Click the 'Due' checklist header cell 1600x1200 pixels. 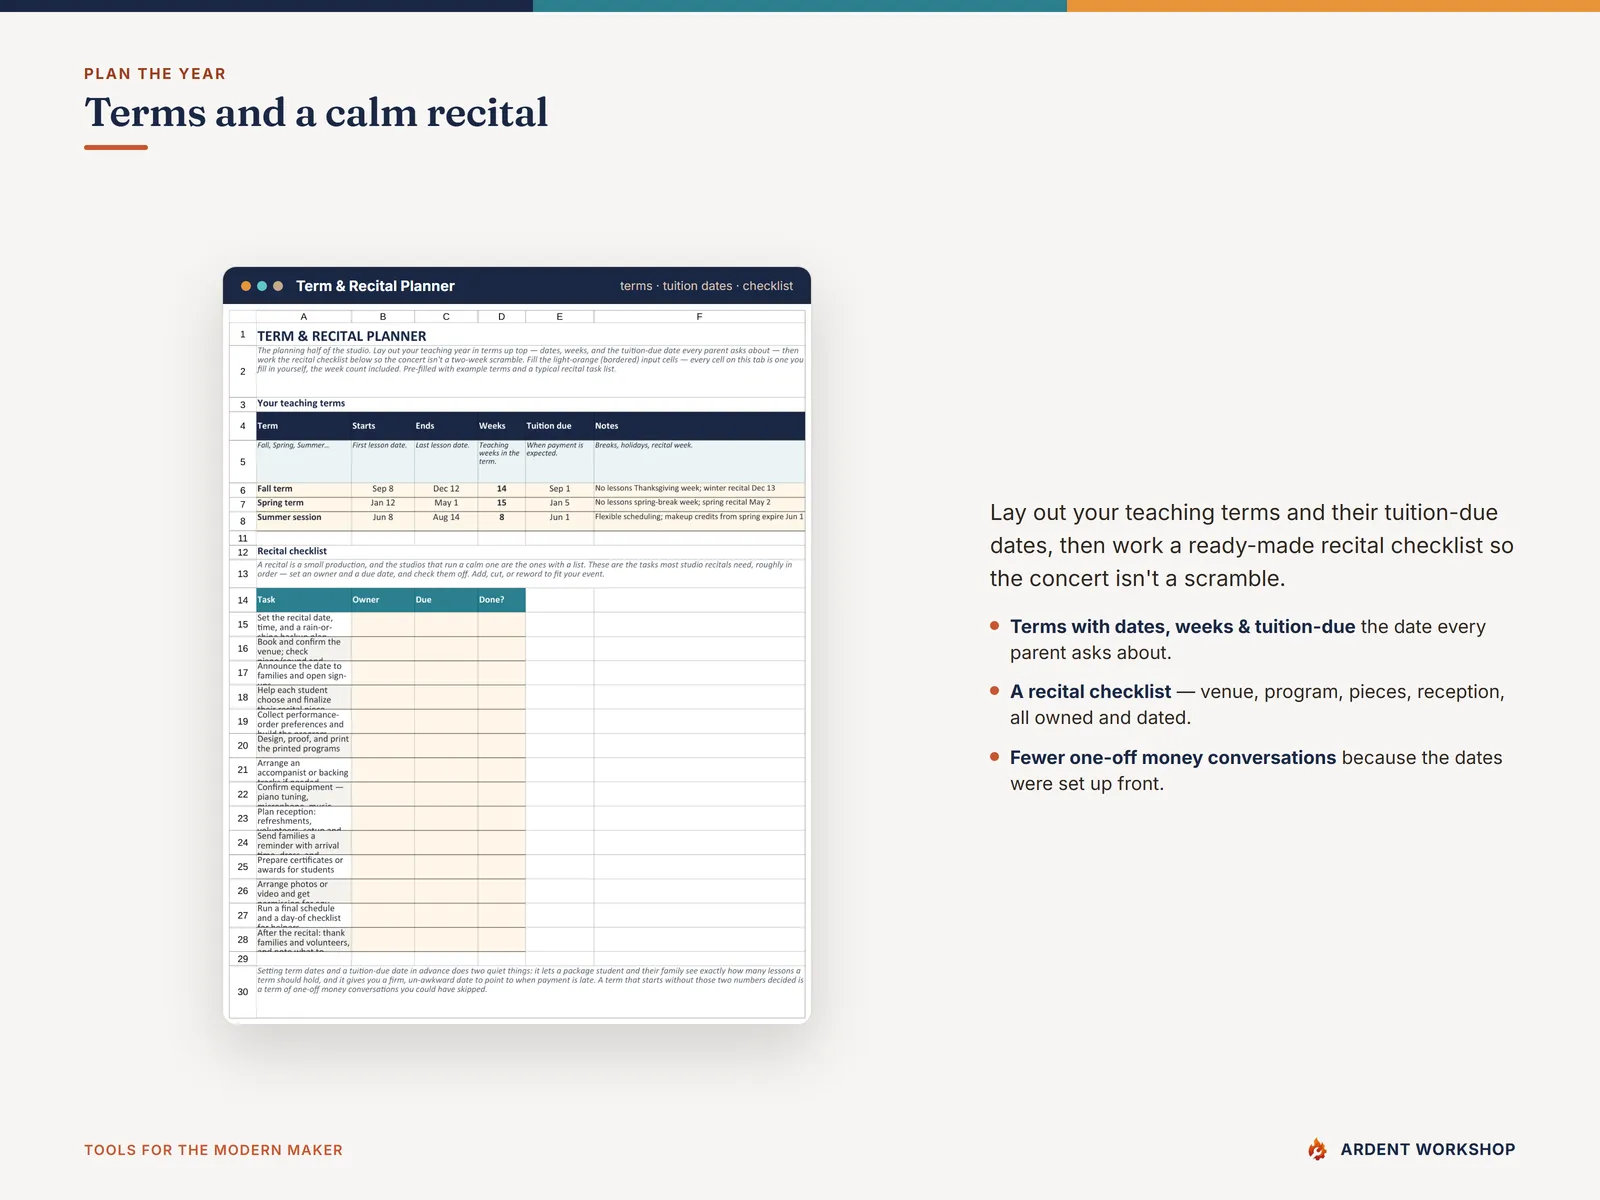point(446,600)
